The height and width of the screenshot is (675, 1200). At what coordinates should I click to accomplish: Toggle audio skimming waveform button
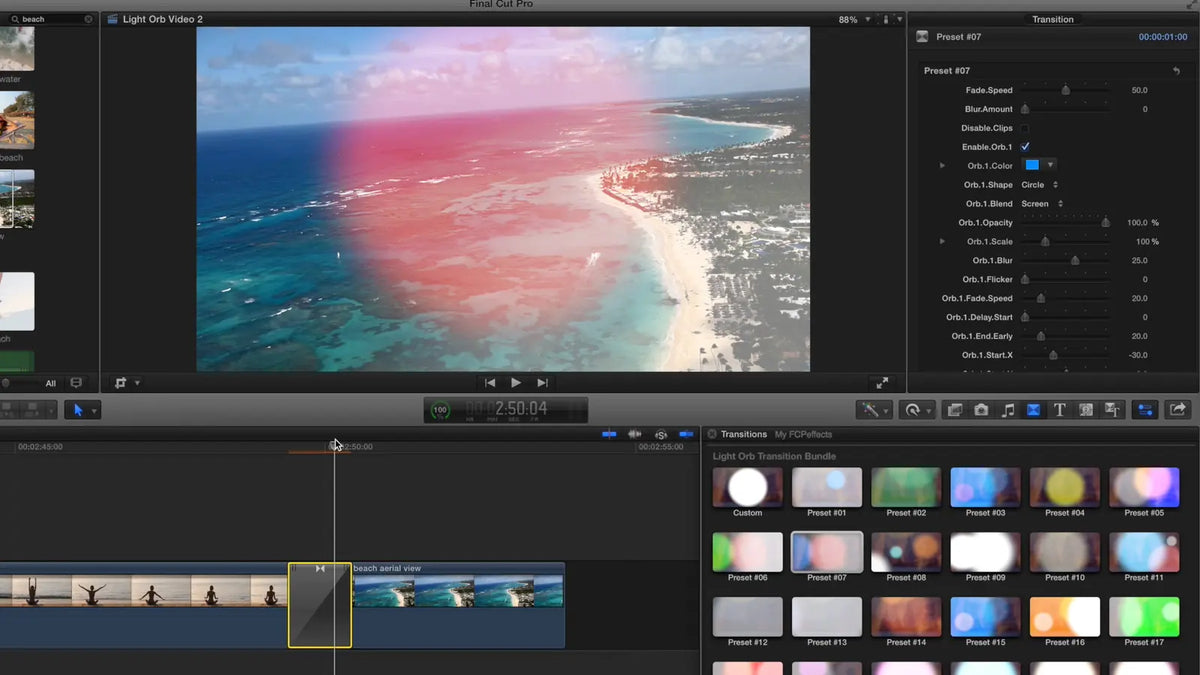point(635,434)
